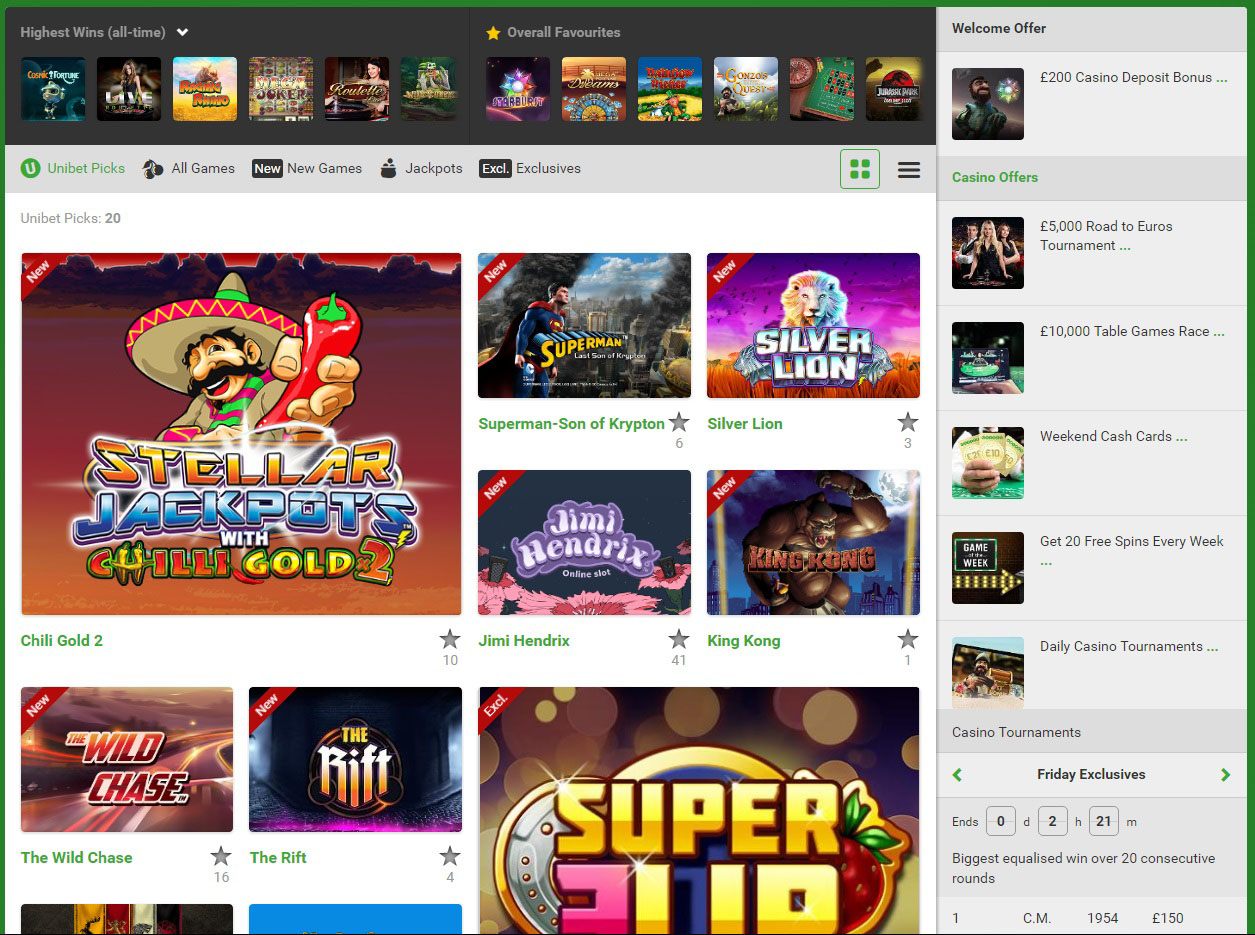1255x935 pixels.
Task: Toggle The Wild Chase favourite star
Action: [221, 856]
